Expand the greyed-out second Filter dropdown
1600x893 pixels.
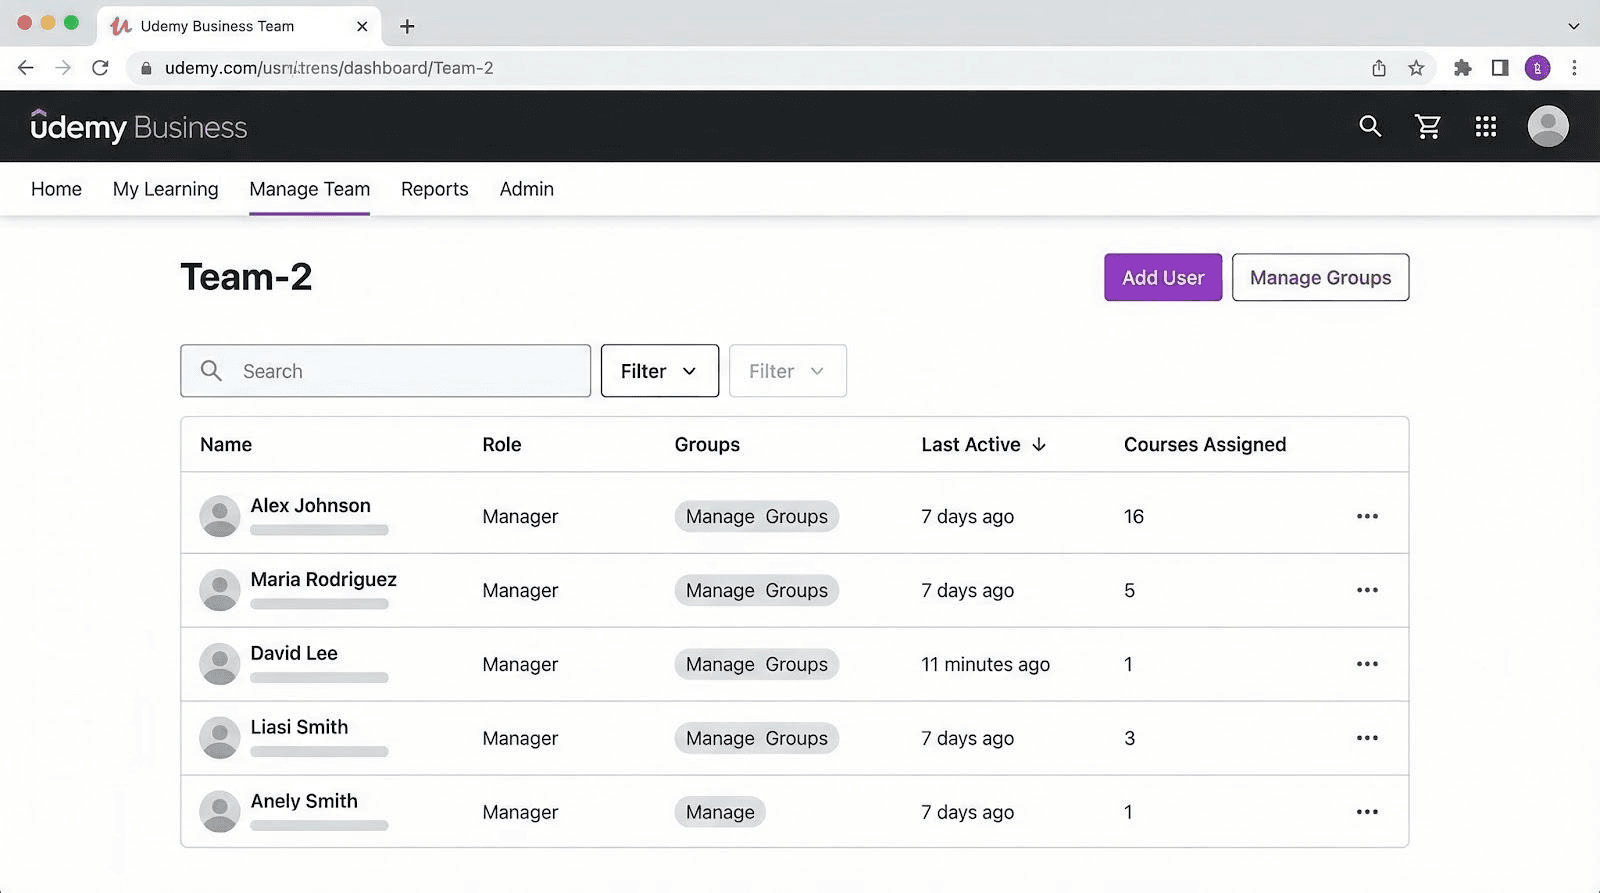coord(787,371)
